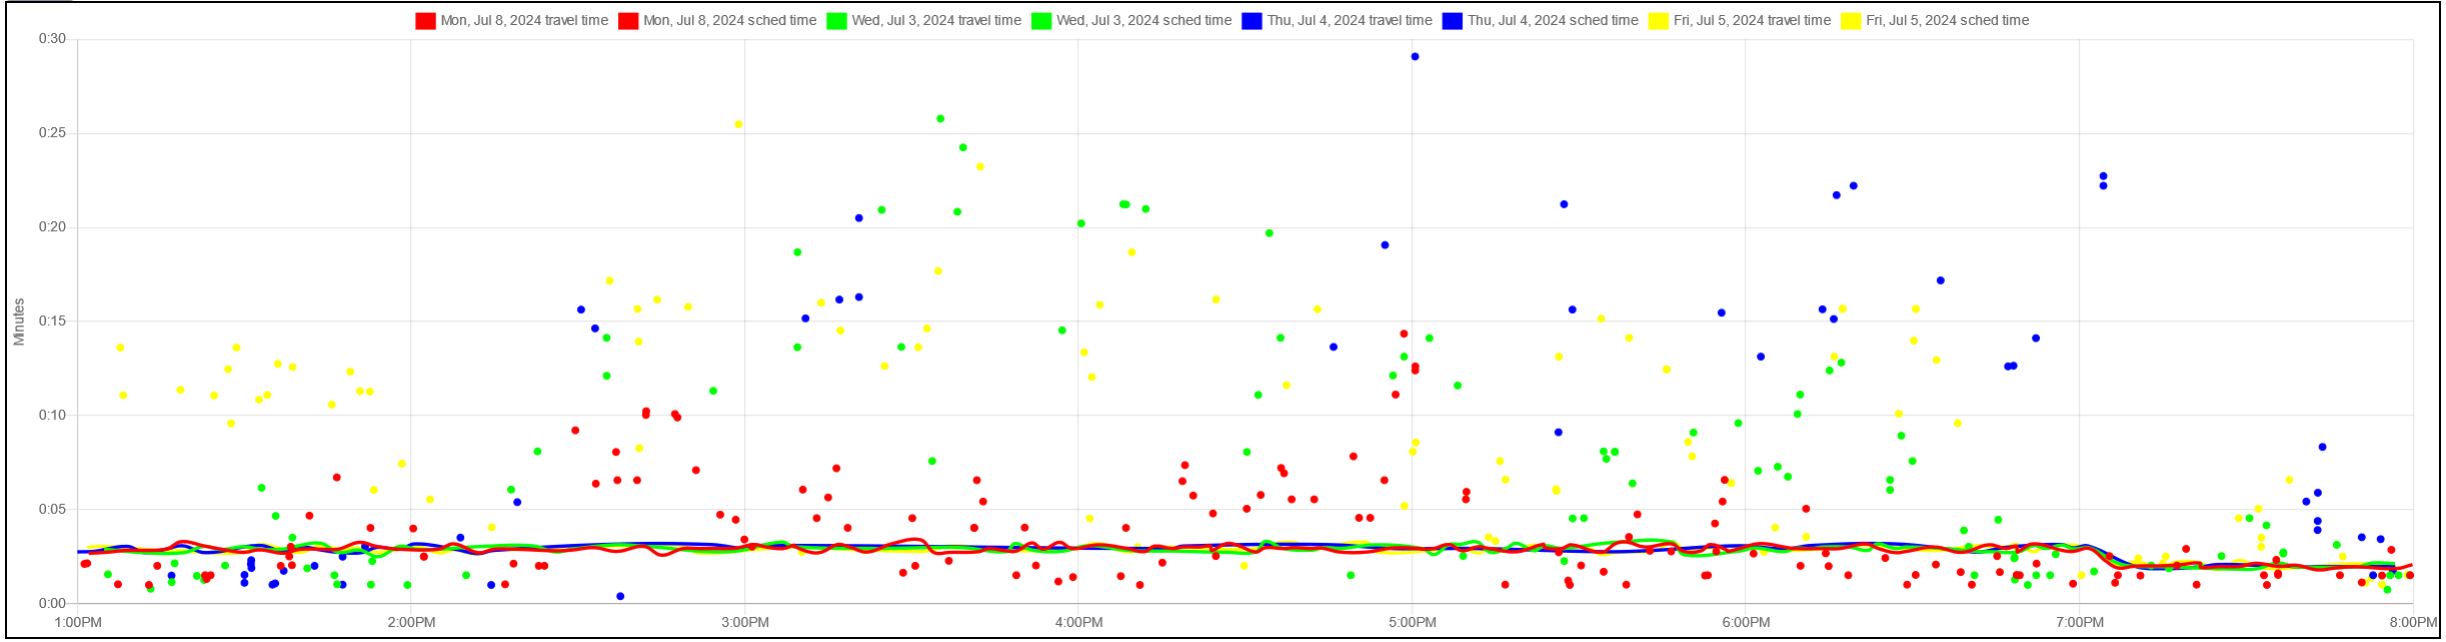Toggle the 'Mon, Jul 8, 2024 sched time' legend text
The width and height of the screenshot is (2446, 642).
click(x=730, y=21)
